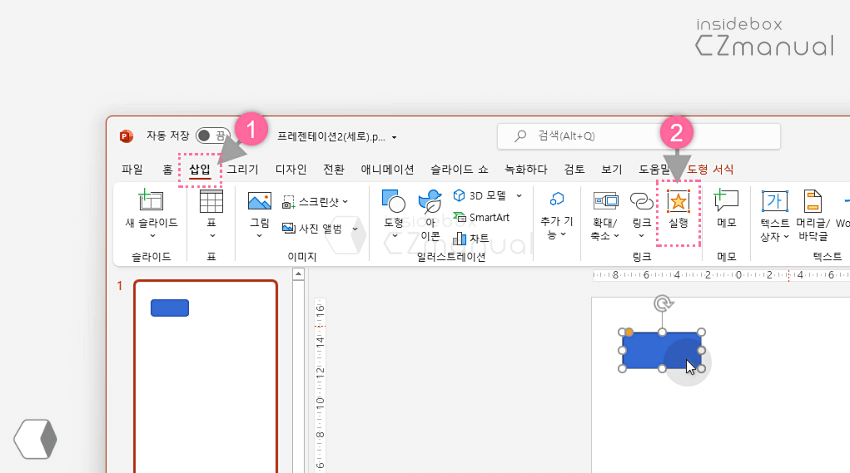Click the 사진 앨범 button

coord(312,229)
